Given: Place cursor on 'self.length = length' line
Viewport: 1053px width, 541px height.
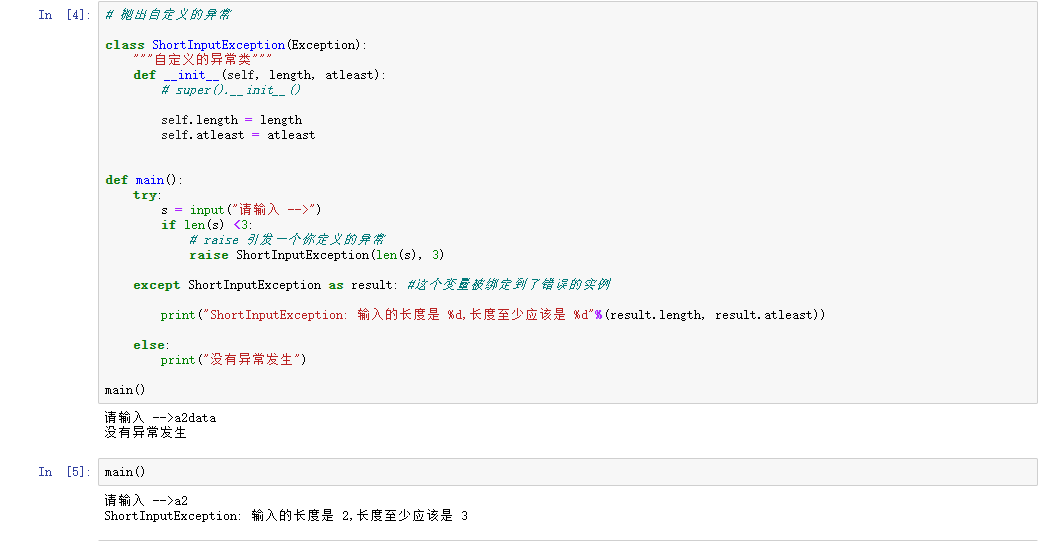Looking at the screenshot, I should click(x=231, y=120).
